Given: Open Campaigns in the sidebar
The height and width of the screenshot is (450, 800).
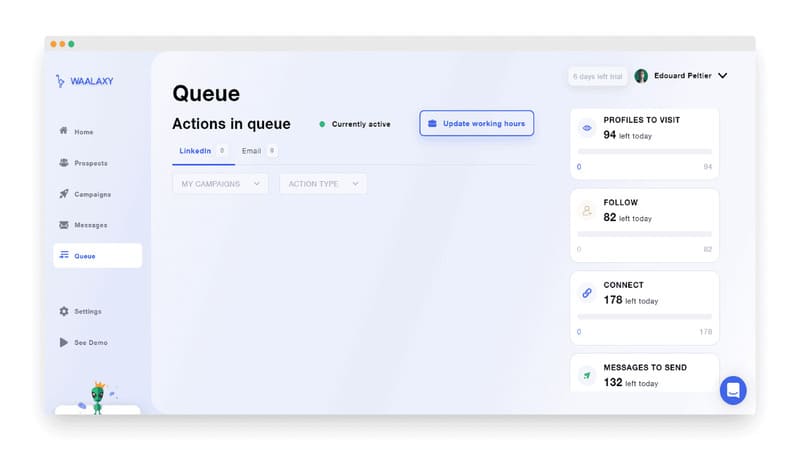Looking at the screenshot, I should click(85, 194).
